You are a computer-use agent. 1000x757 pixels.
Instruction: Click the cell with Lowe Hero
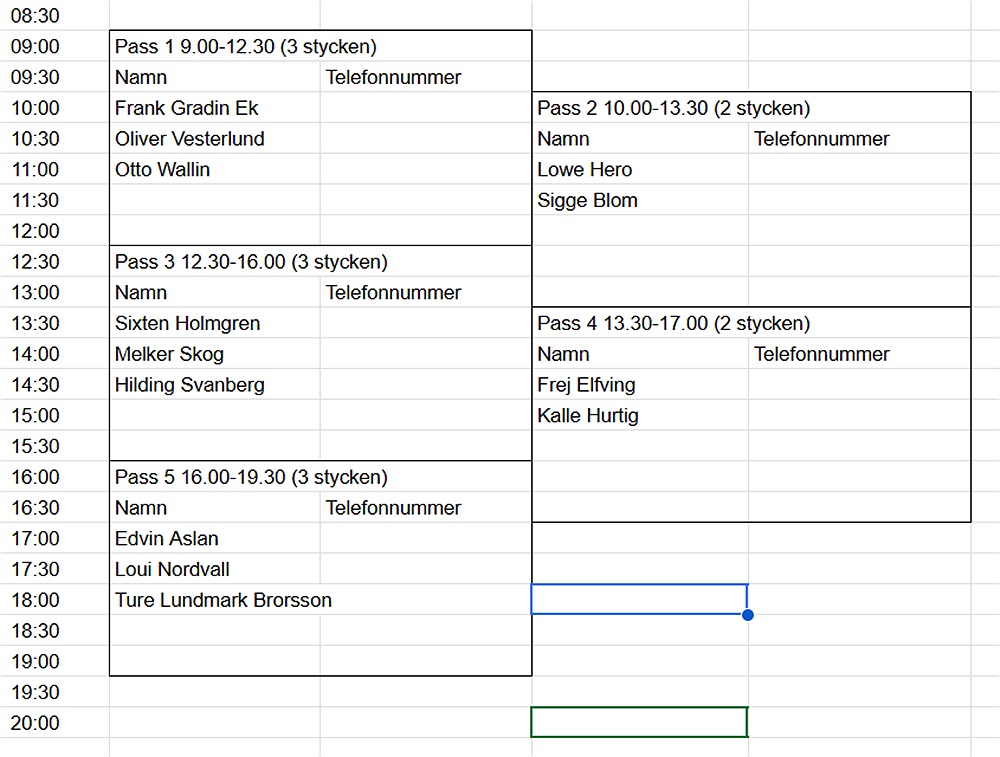pos(585,170)
